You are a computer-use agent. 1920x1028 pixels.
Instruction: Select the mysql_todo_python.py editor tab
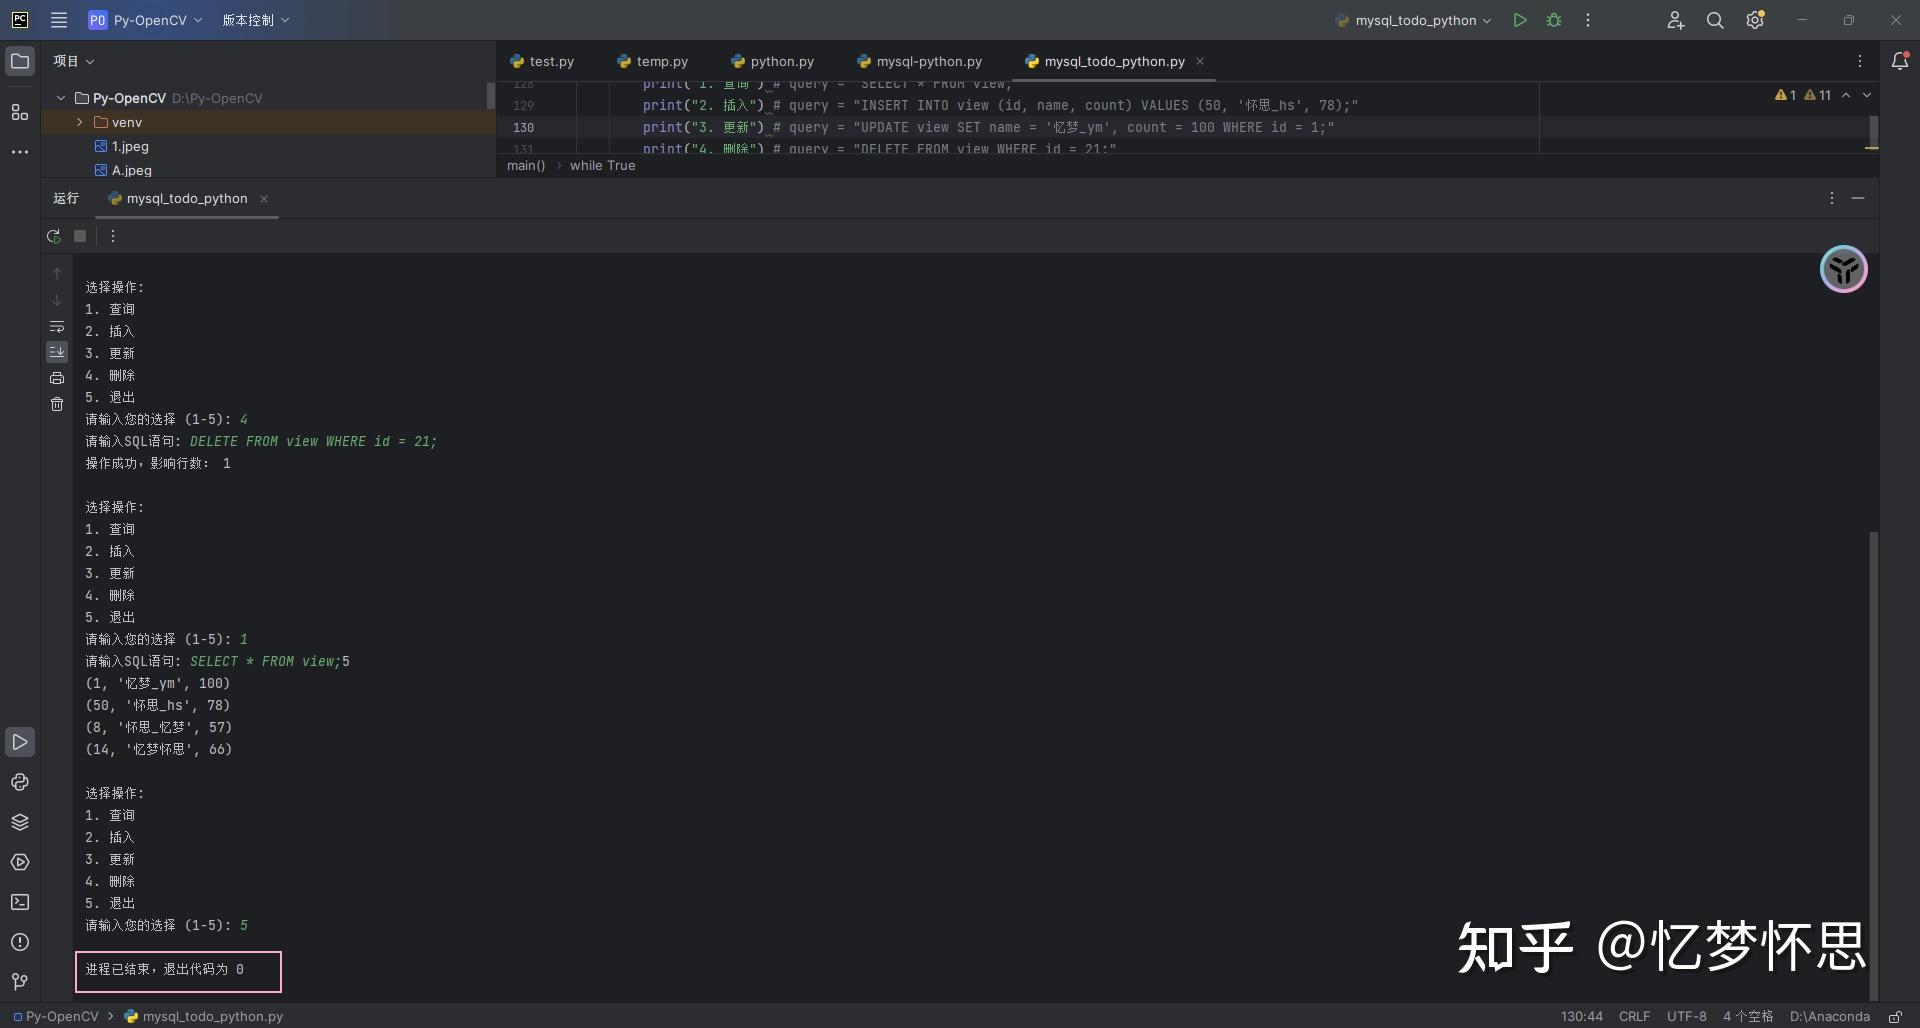[1105, 61]
